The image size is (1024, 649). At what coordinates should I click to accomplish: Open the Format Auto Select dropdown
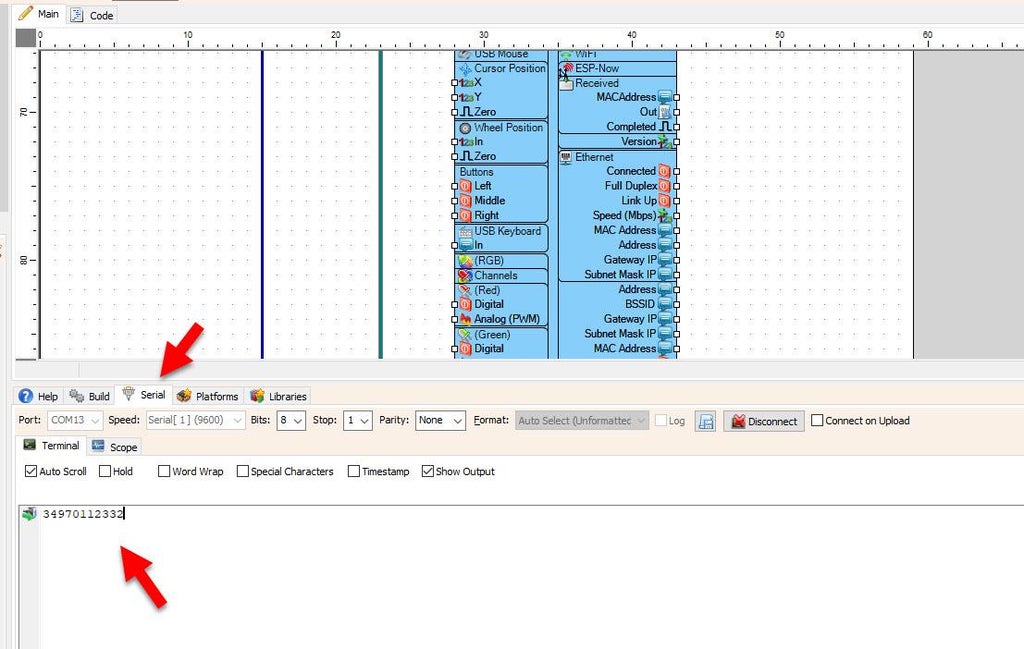pos(582,420)
